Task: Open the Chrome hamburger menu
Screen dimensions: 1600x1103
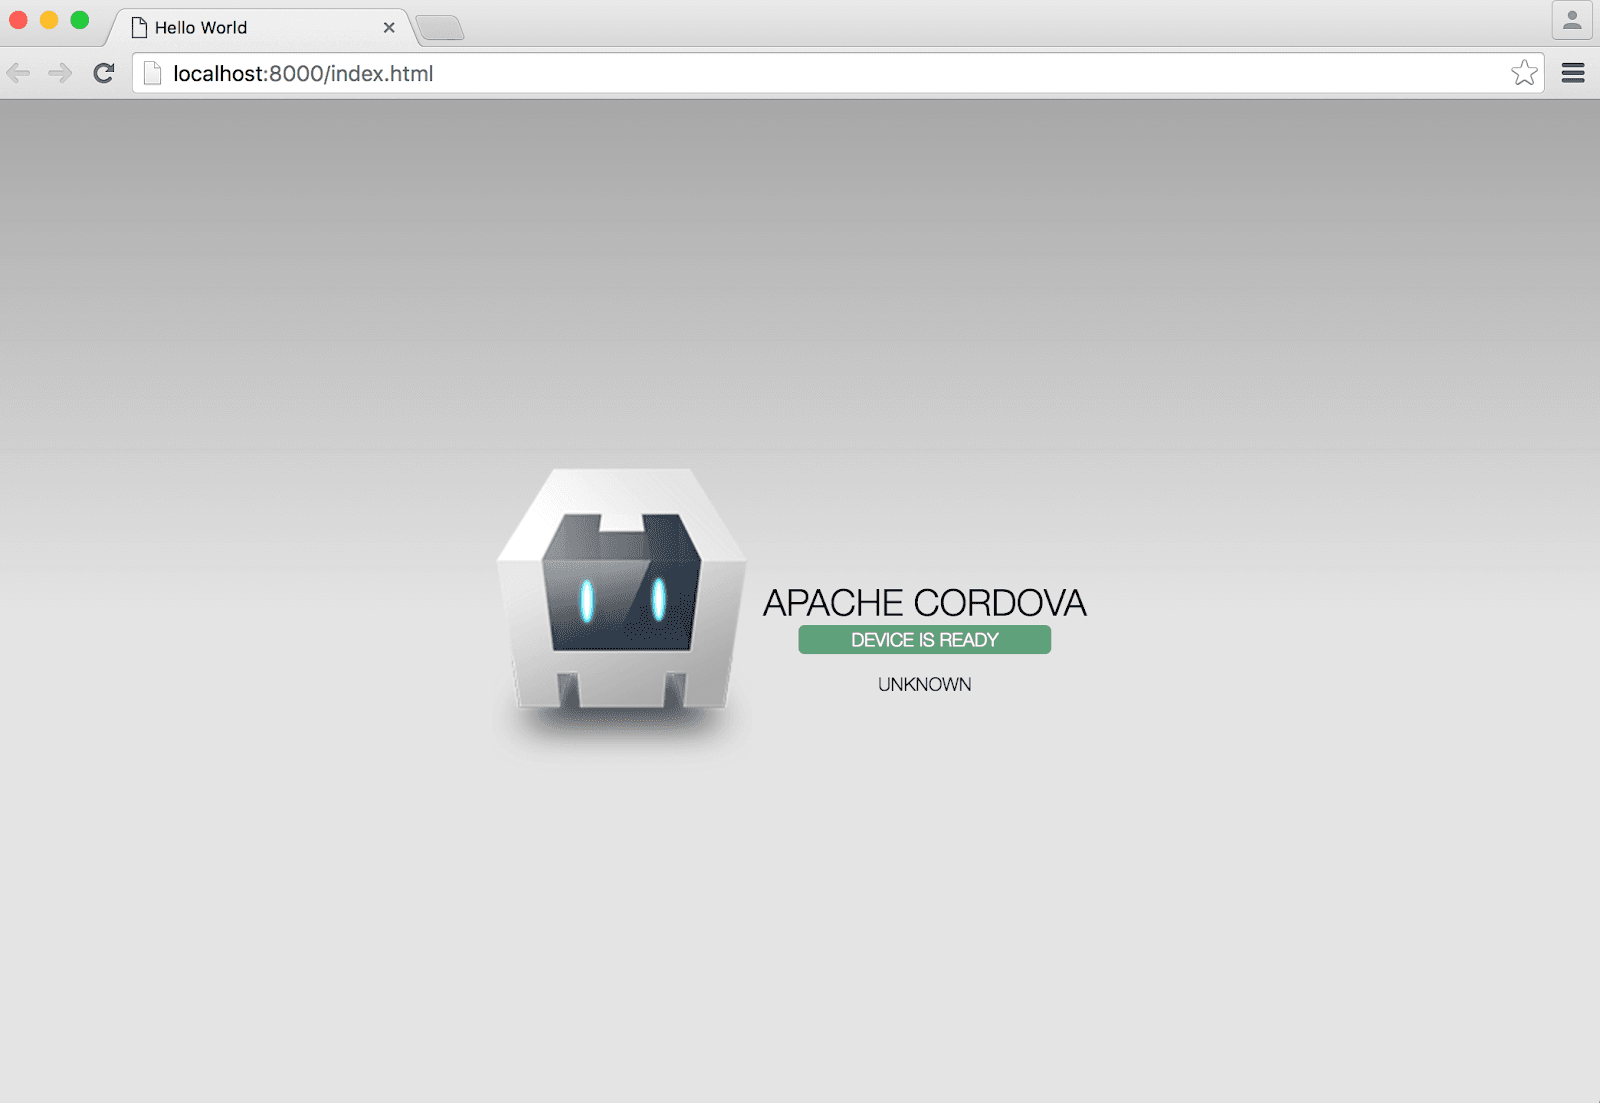Action: coord(1572,73)
